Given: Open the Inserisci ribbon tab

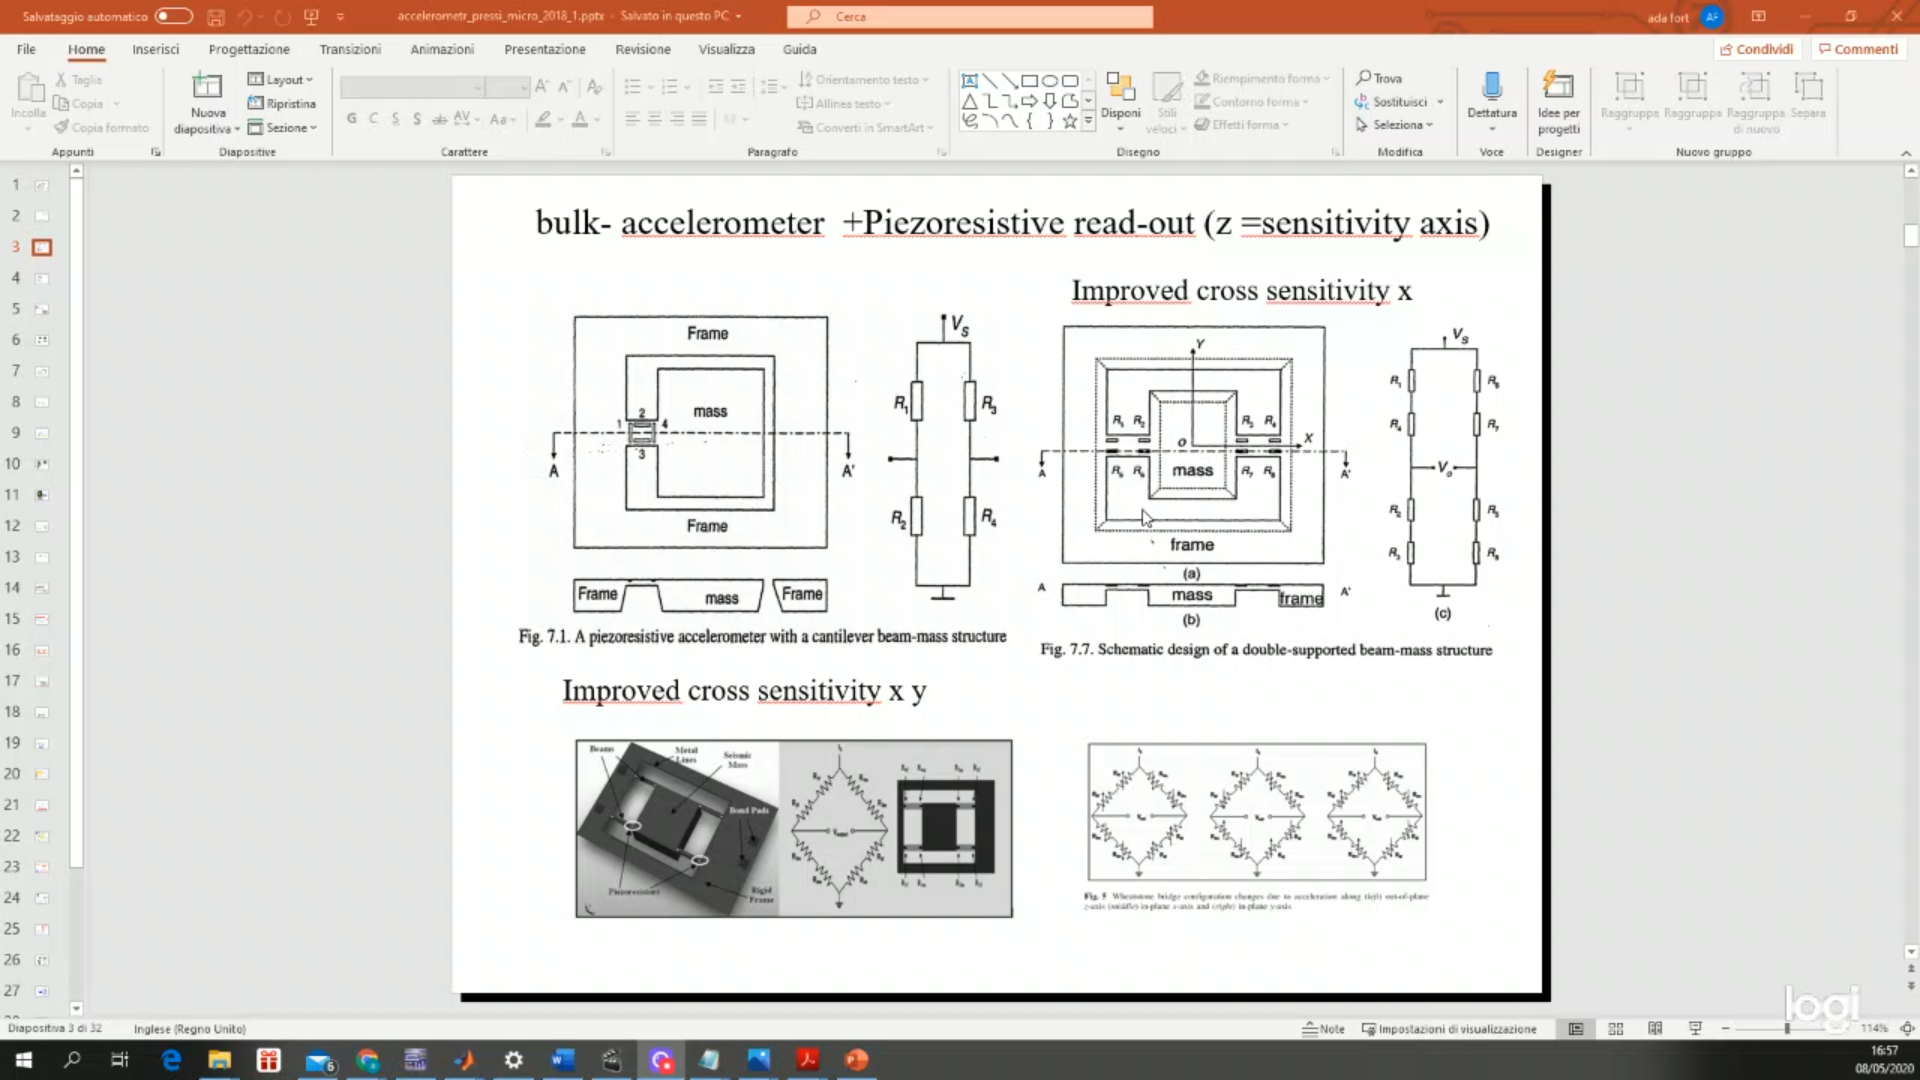Looking at the screenshot, I should [x=155, y=49].
